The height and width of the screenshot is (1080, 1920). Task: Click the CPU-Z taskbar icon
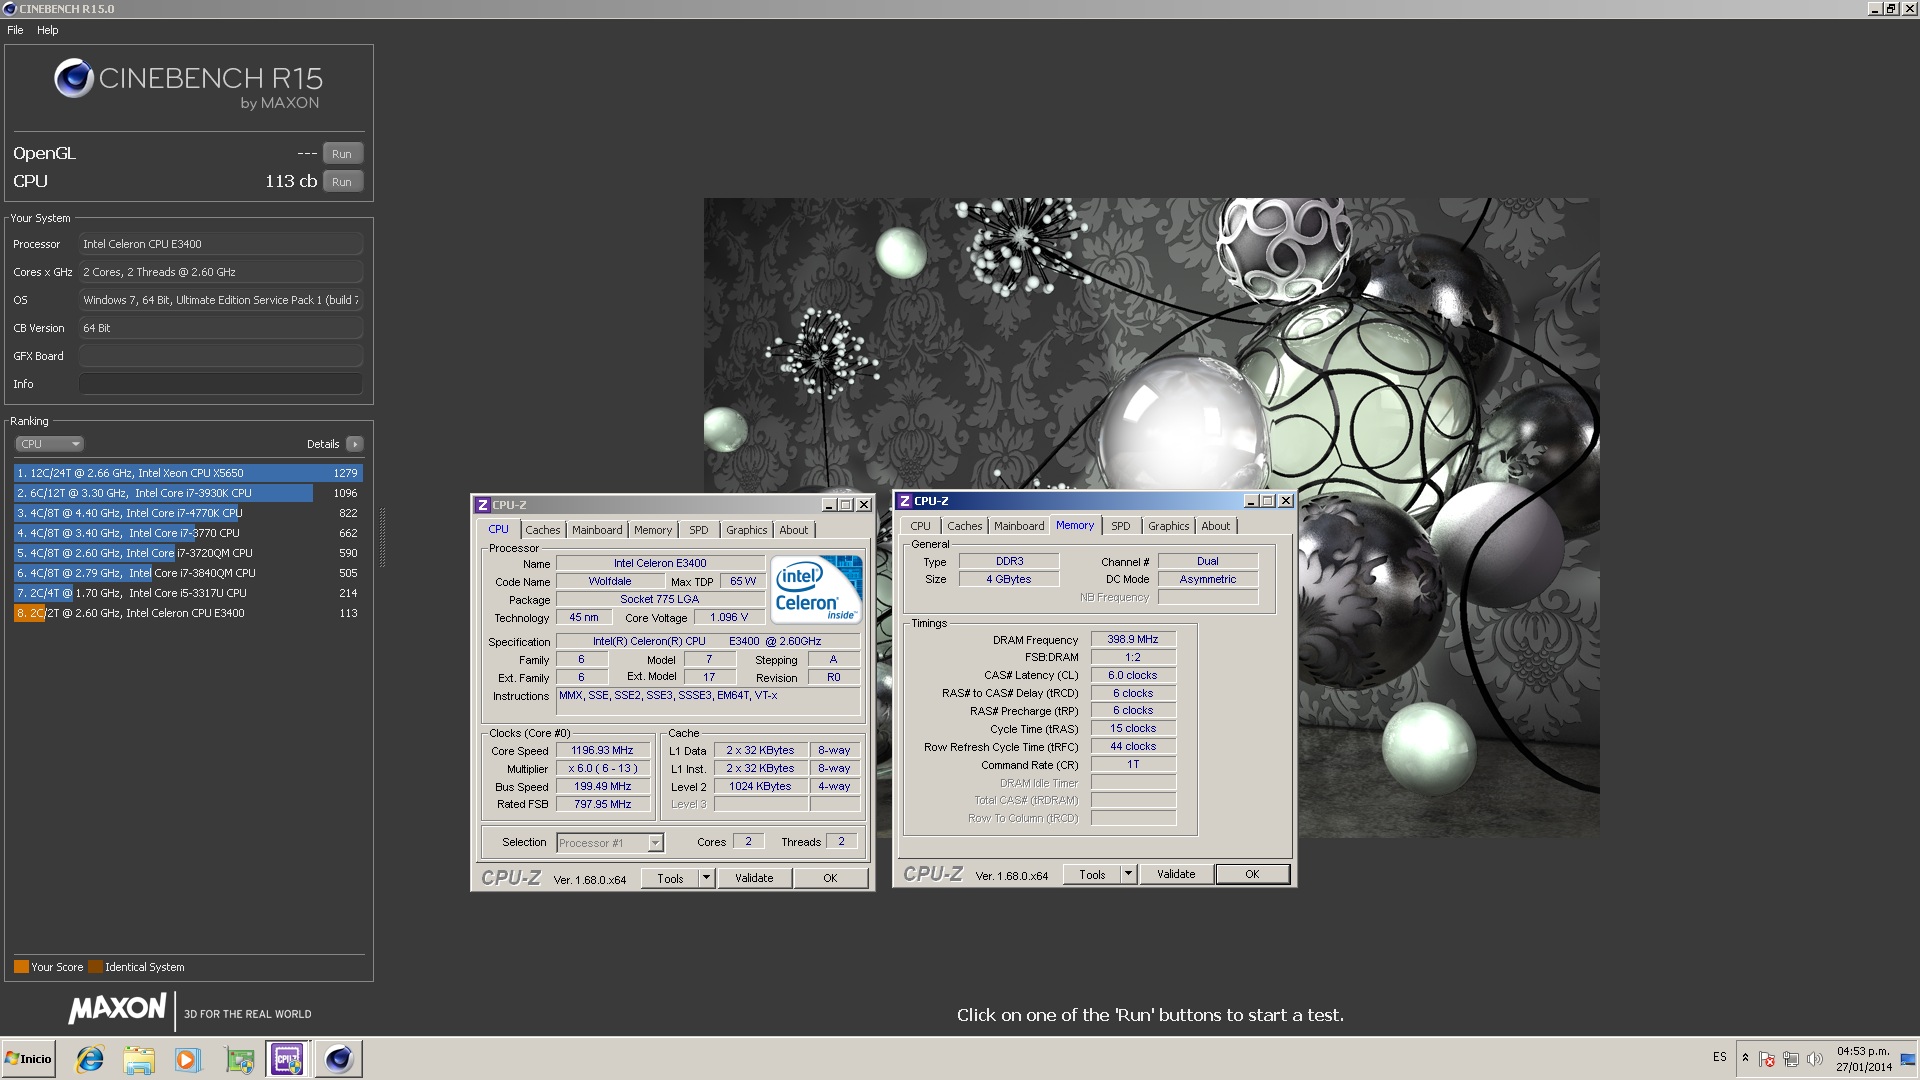click(287, 1059)
